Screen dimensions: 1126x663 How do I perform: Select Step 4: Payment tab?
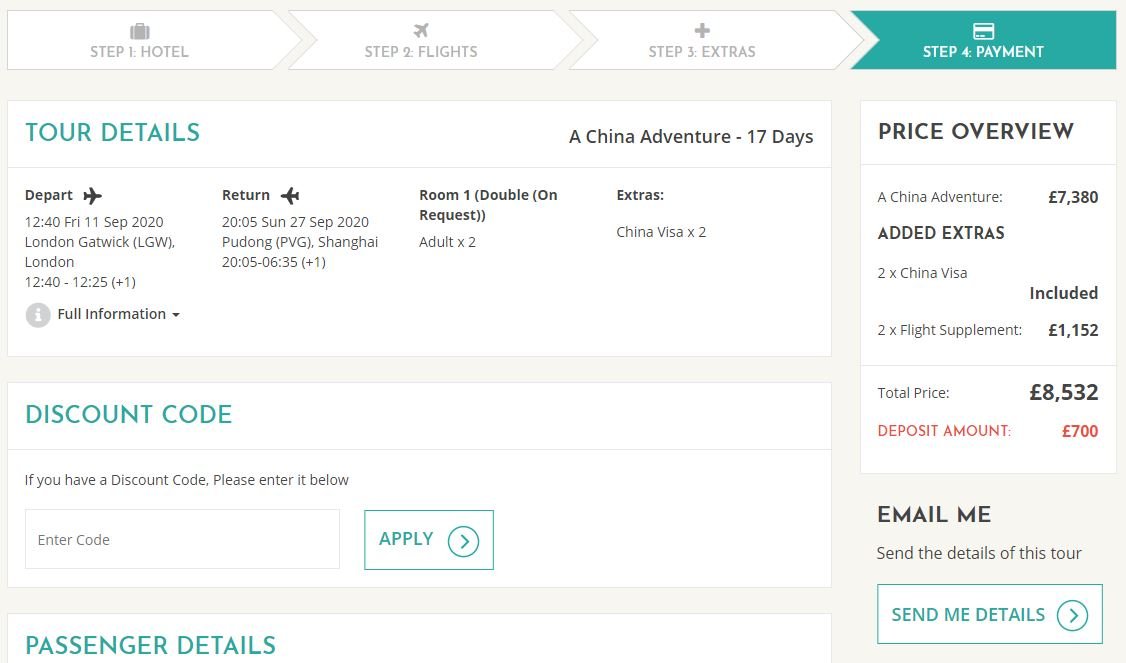(x=983, y=40)
